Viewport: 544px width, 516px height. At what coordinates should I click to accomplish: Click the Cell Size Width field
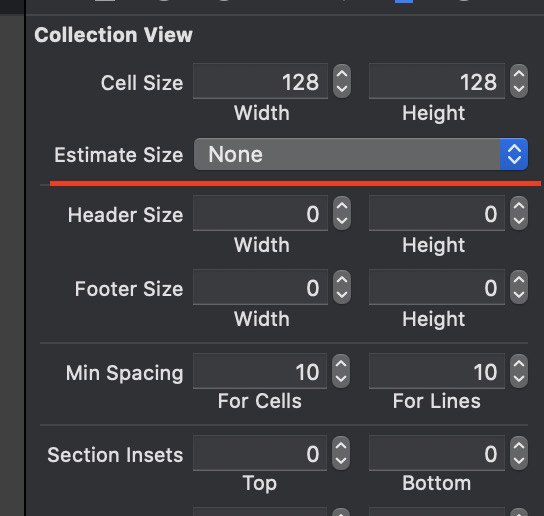coord(260,81)
